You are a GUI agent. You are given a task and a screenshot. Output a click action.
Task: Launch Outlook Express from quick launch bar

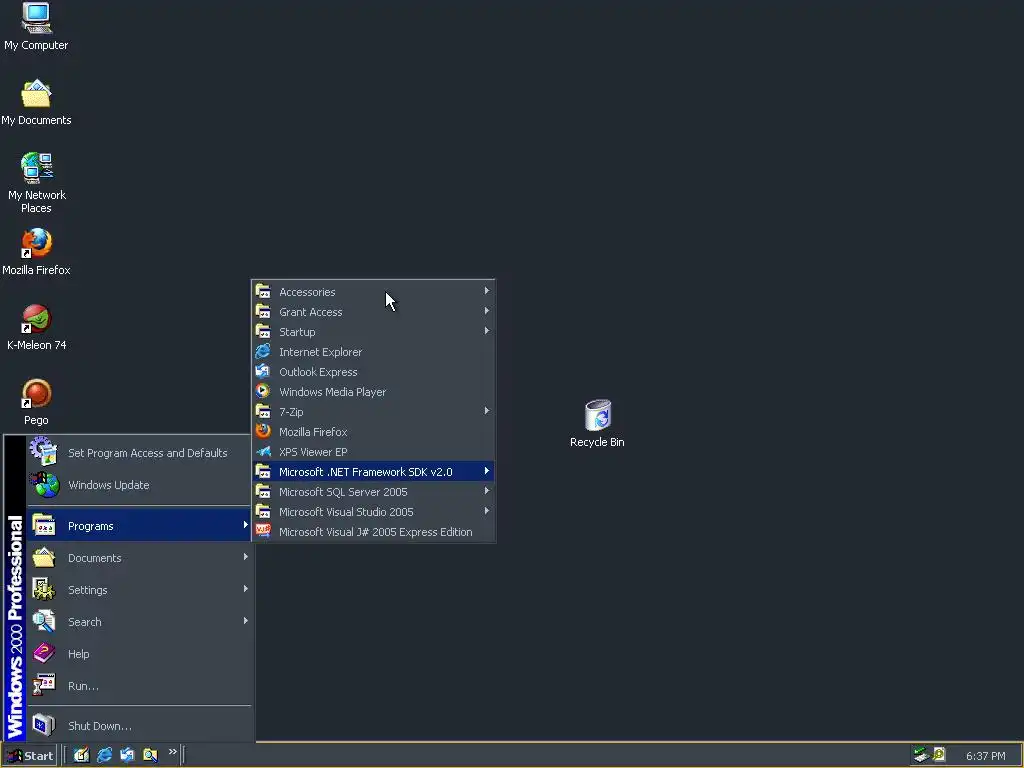point(127,755)
